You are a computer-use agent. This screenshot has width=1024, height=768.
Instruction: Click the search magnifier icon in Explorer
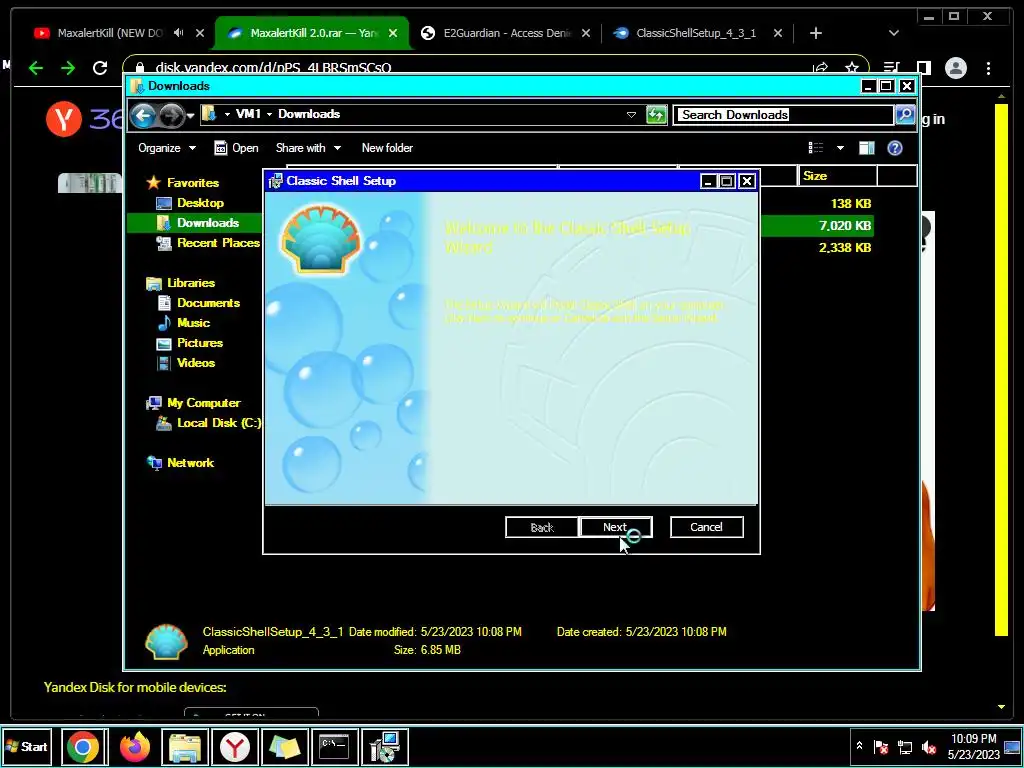click(904, 115)
